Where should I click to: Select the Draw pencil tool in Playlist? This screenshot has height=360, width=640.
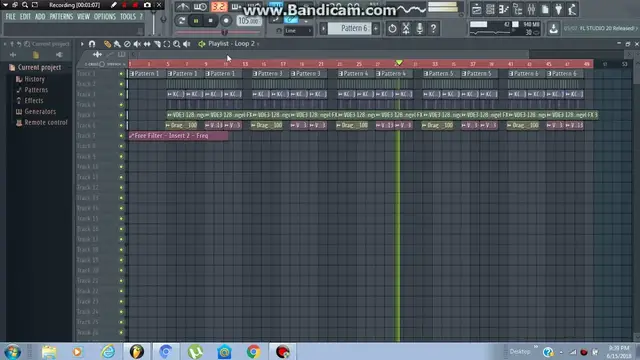107,44
